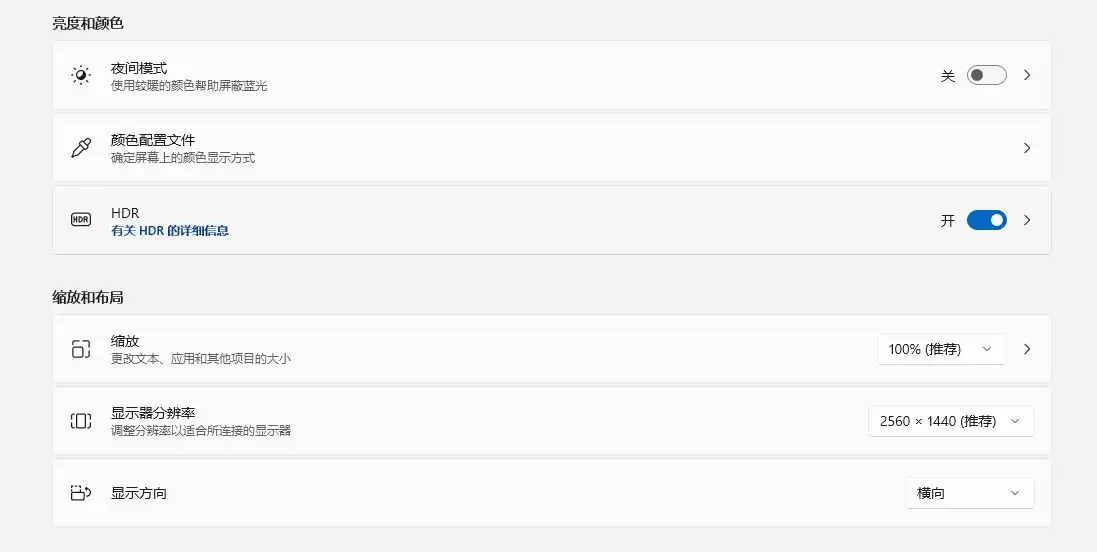Open the 横向 orientation dropdown

click(969, 493)
